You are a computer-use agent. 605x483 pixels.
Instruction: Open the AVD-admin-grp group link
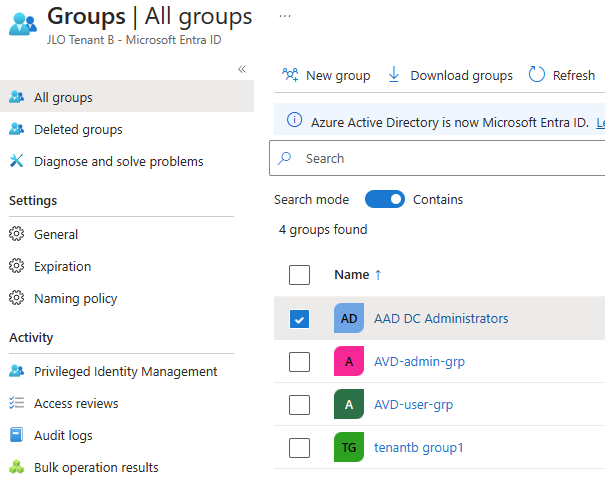pos(419,362)
